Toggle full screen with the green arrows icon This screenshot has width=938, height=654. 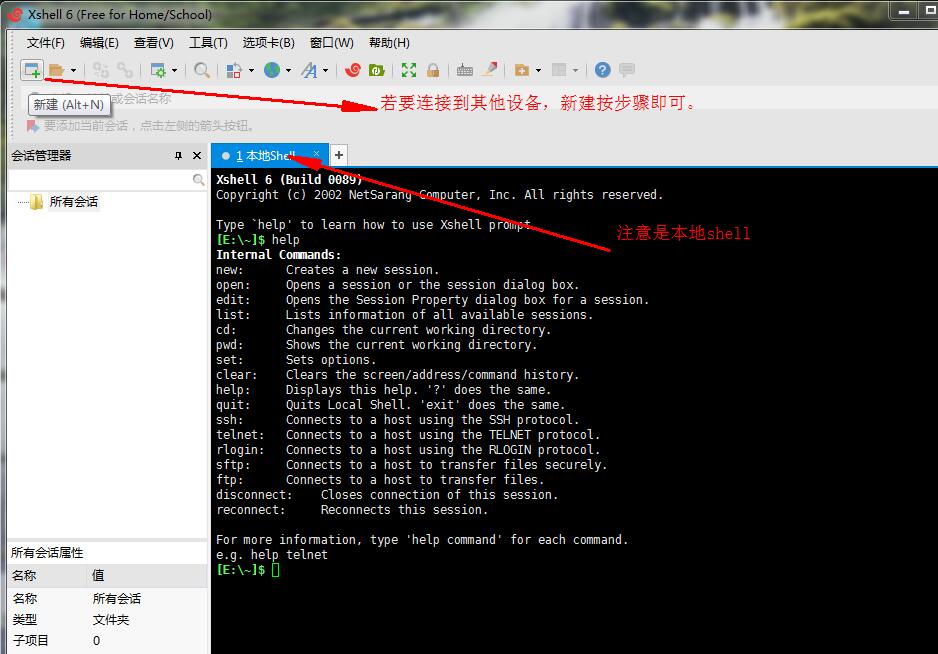click(x=409, y=71)
